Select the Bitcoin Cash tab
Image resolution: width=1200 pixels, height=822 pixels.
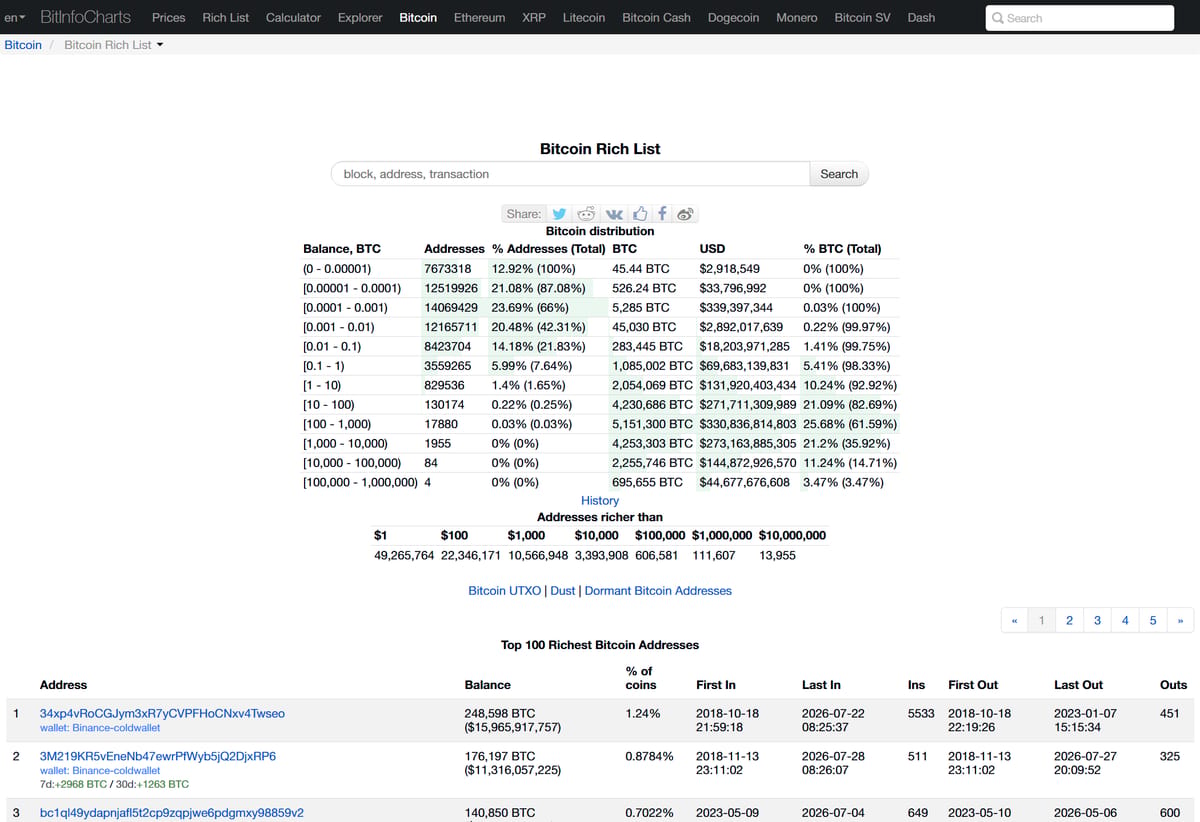656,18
